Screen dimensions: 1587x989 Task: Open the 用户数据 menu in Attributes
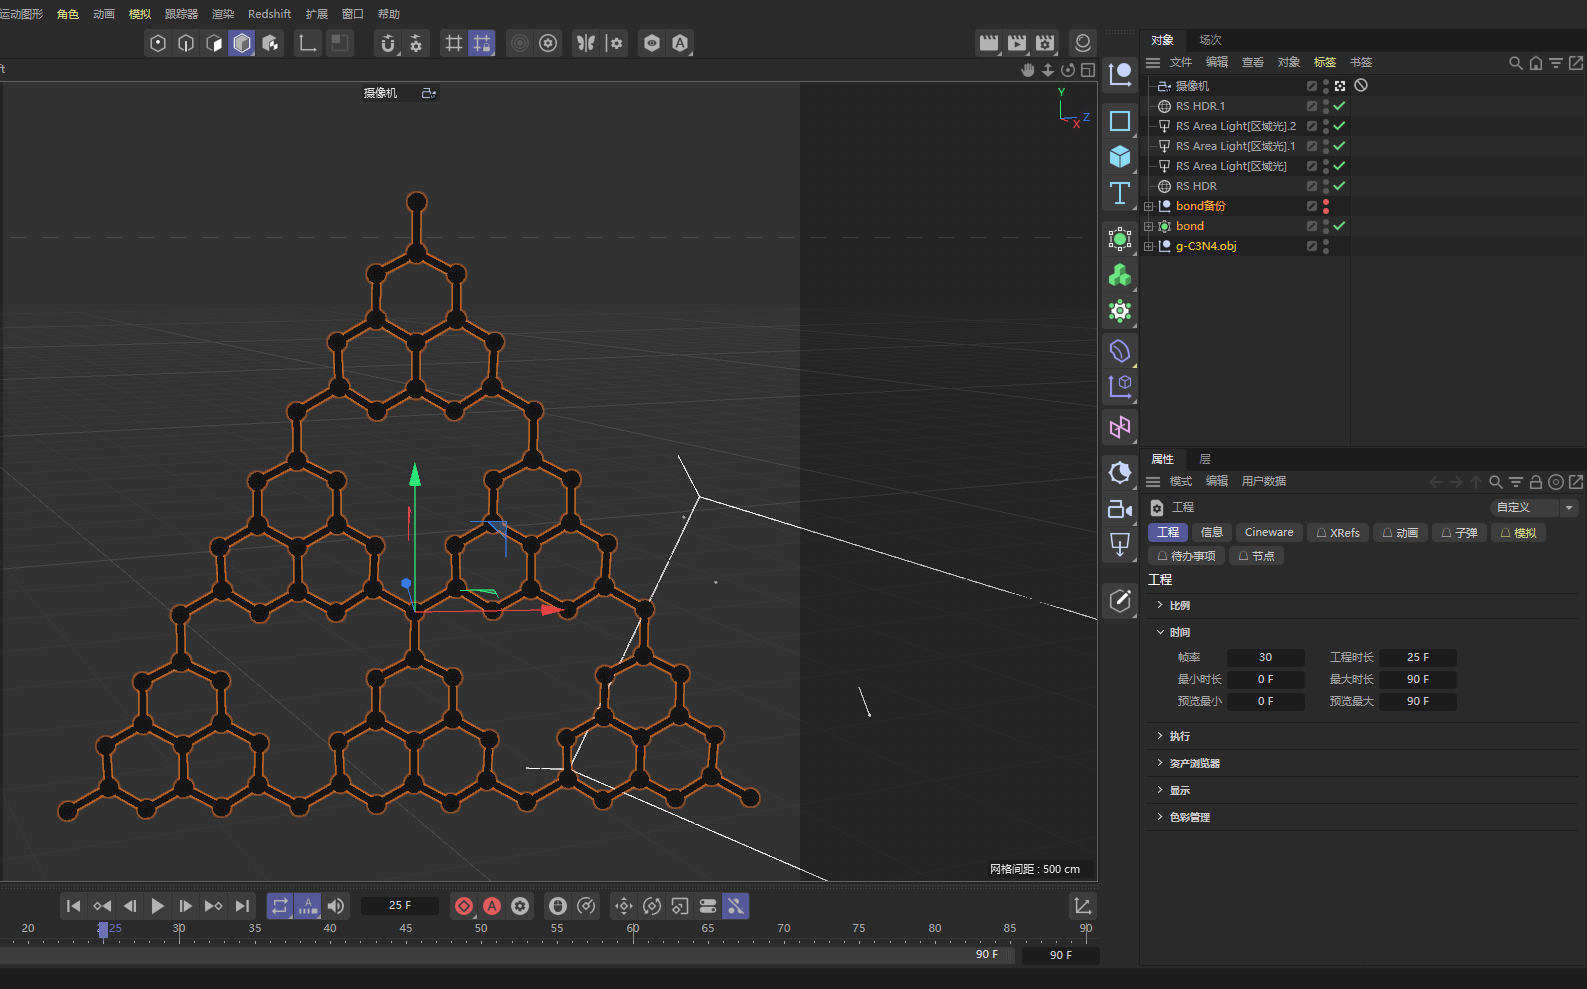point(1264,481)
